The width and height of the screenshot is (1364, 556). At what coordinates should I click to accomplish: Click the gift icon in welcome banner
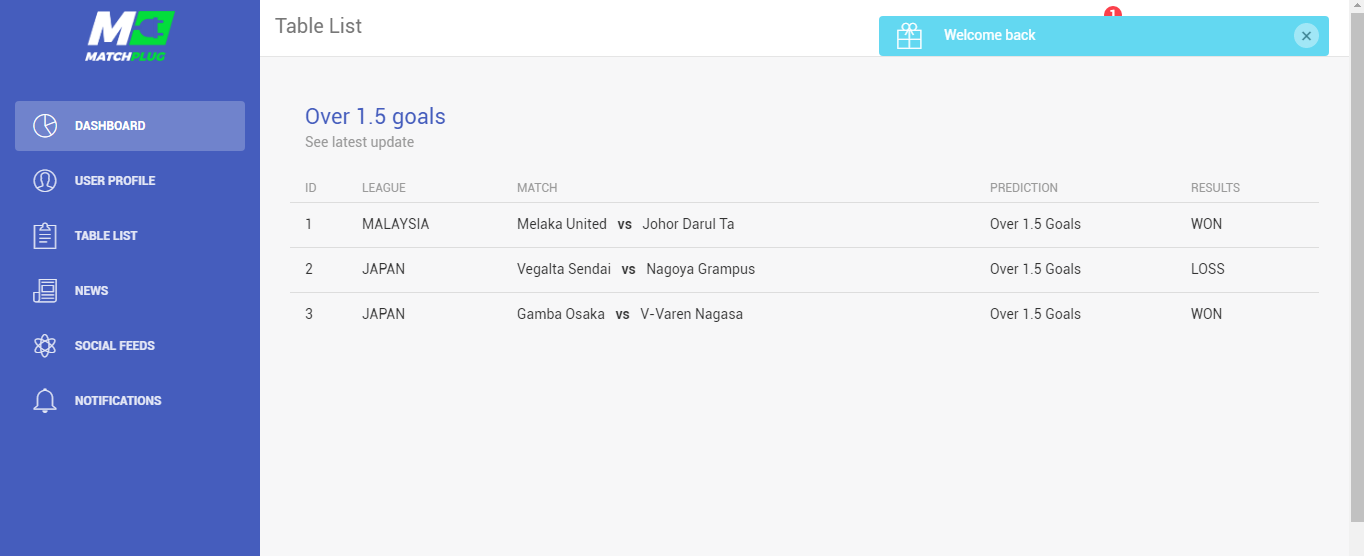coord(909,36)
